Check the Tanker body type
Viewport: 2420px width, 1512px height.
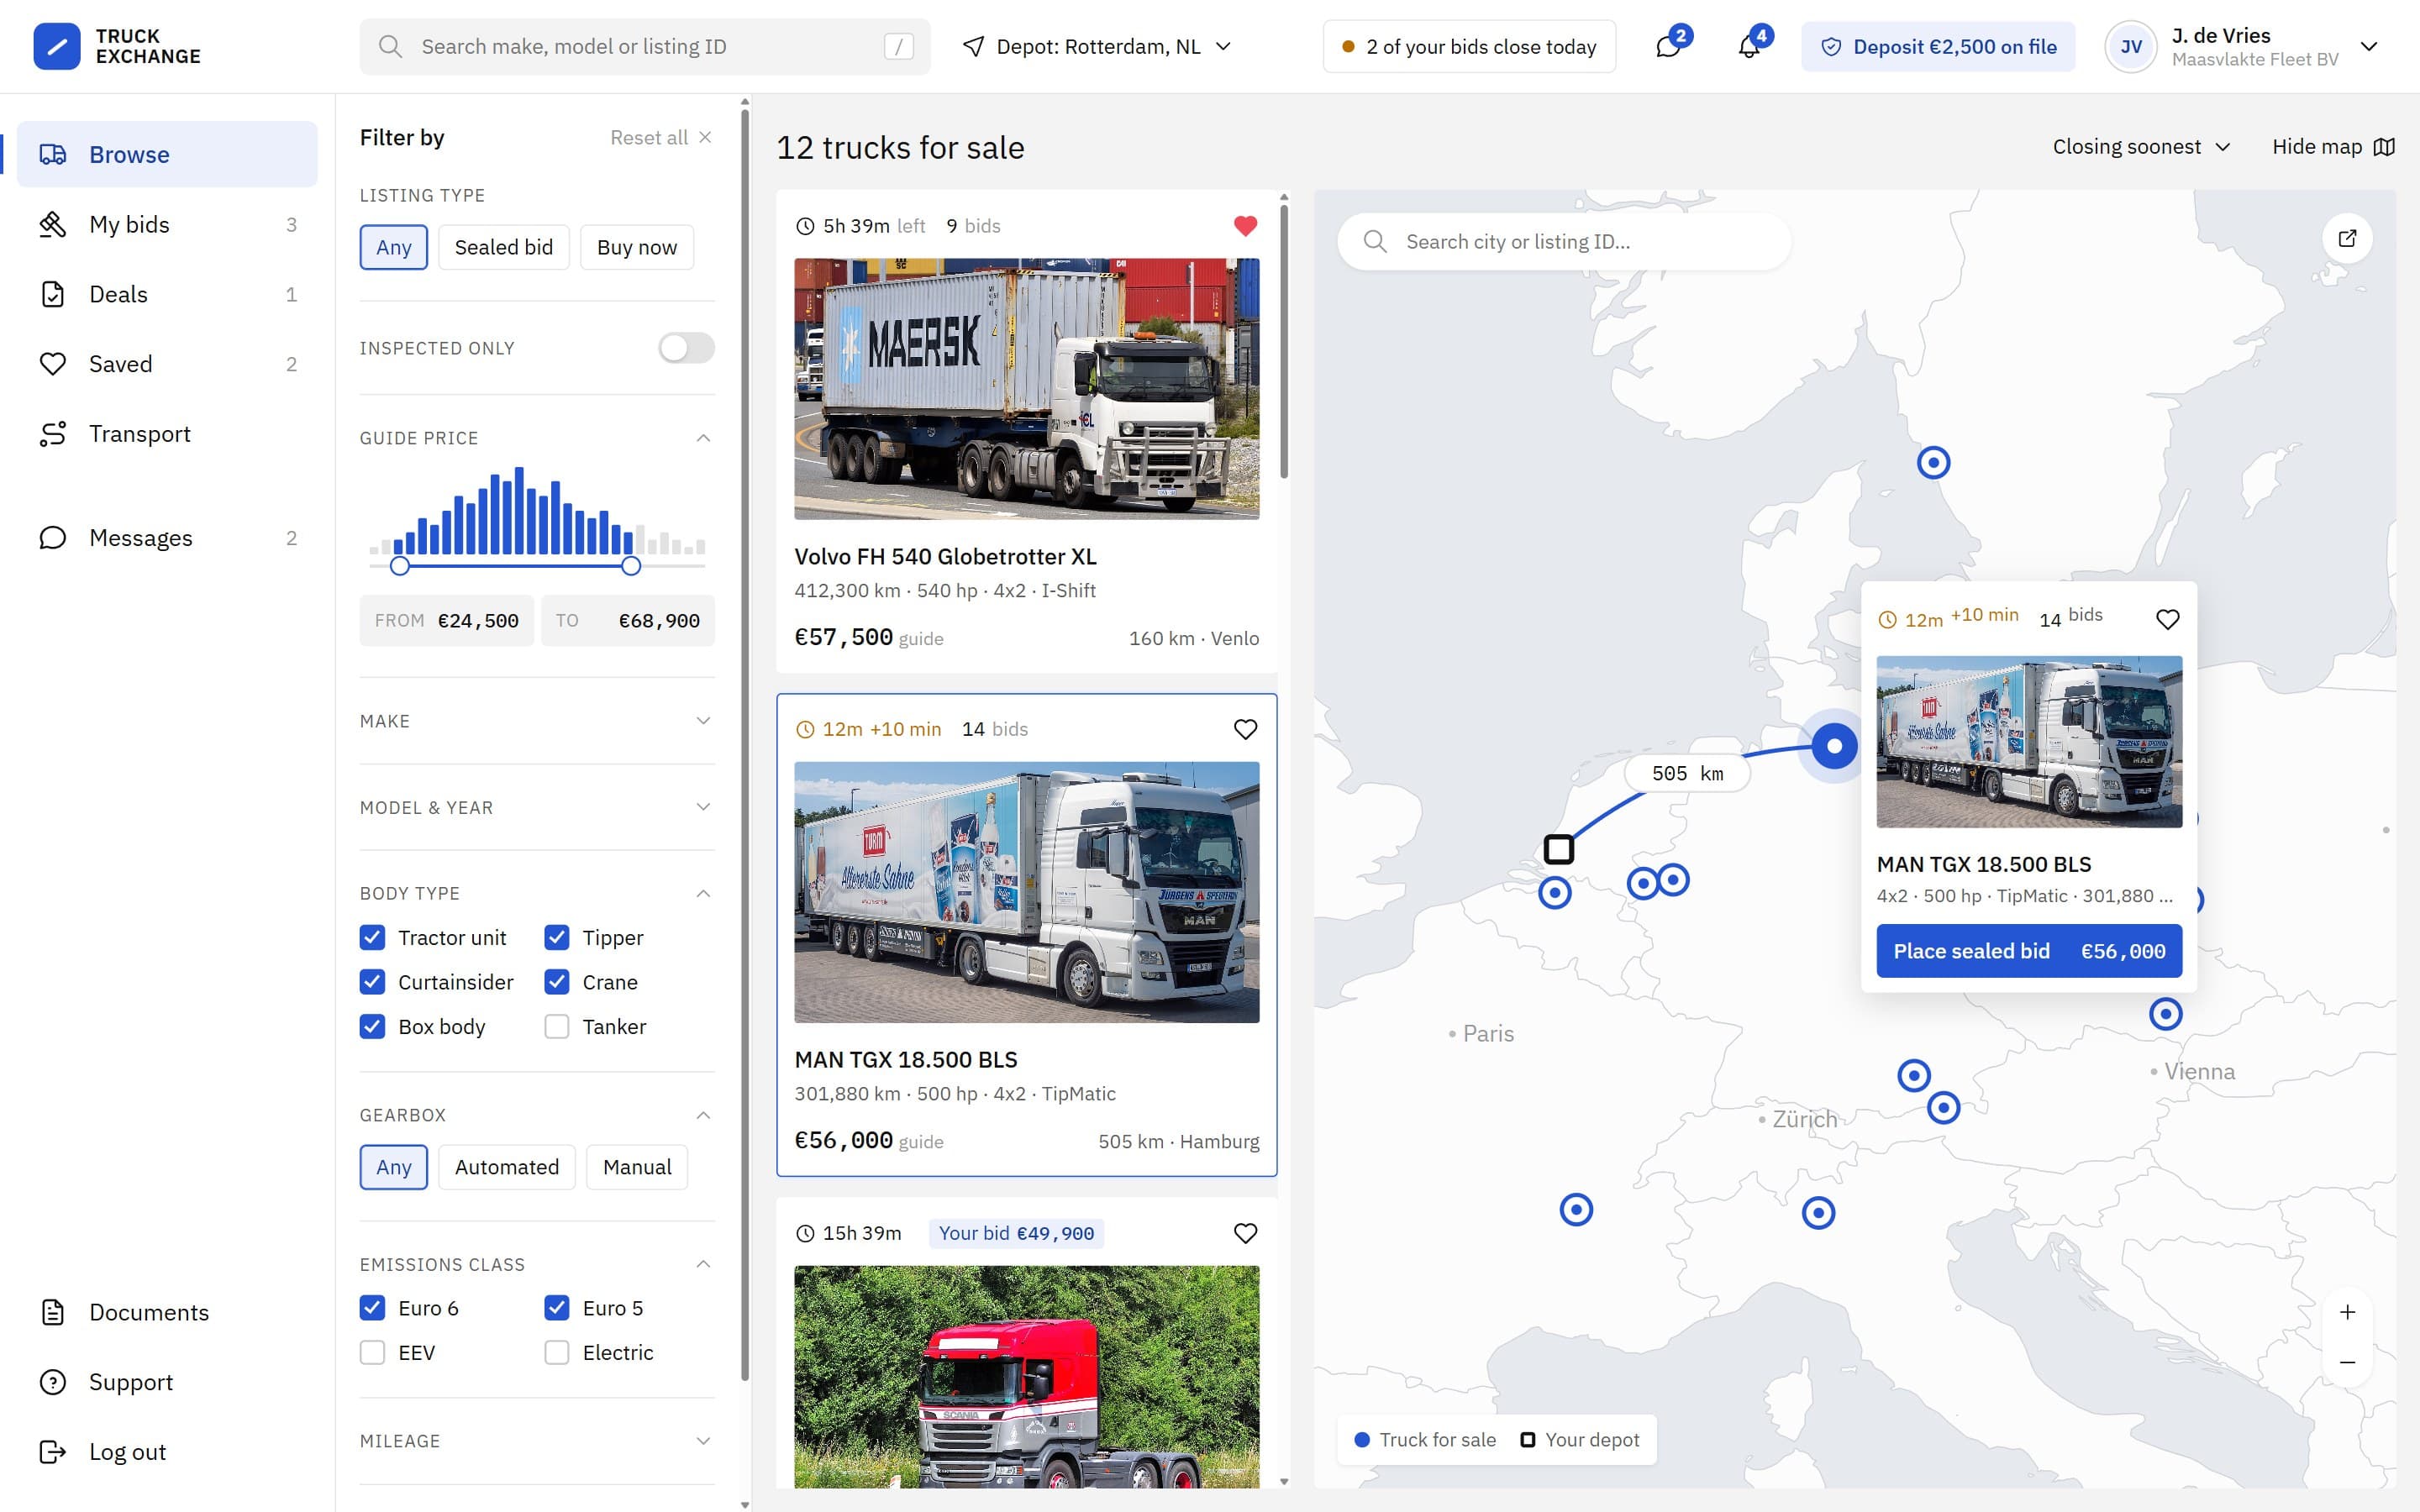557,1027
